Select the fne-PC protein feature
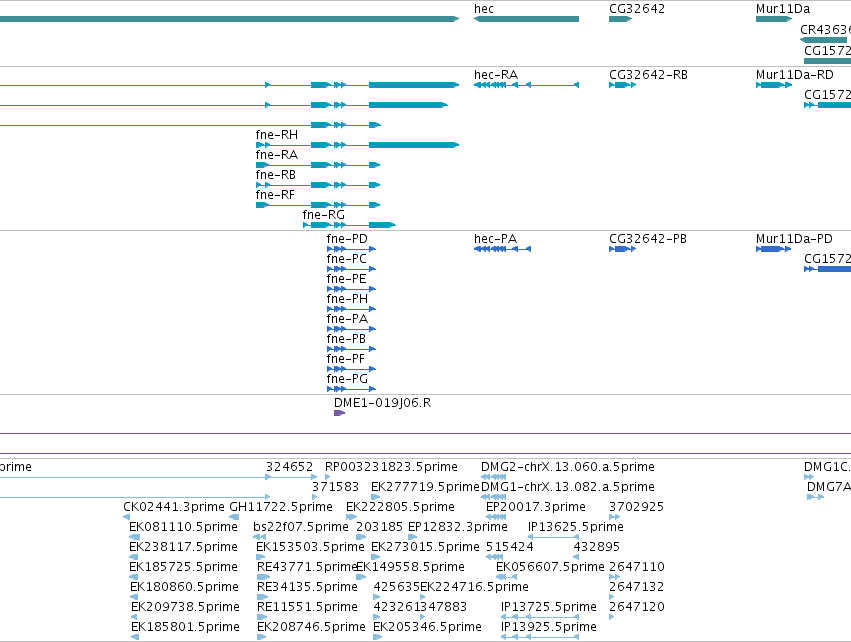 coord(351,269)
